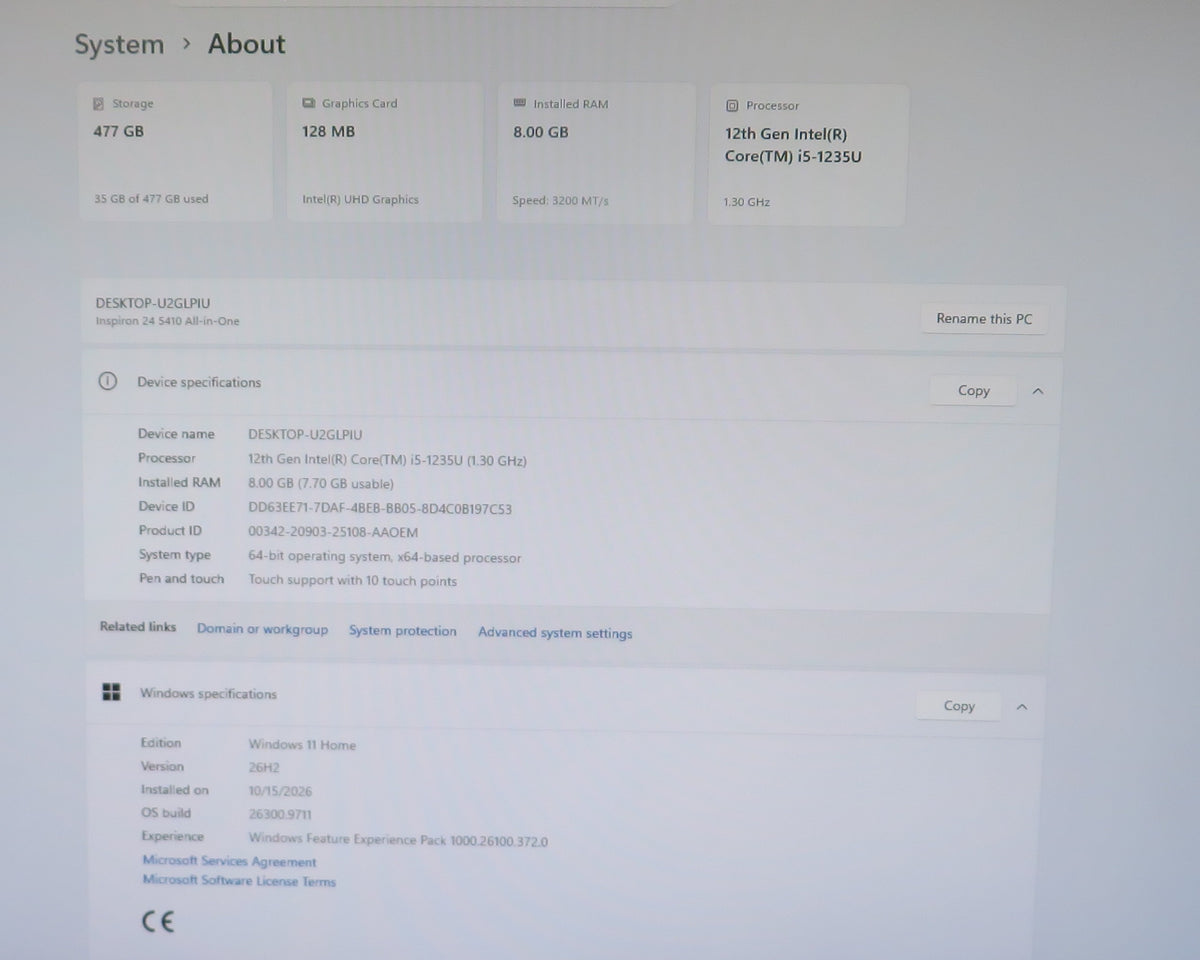This screenshot has height=960, width=1200.
Task: Go back to System in breadcrumb
Action: 119,45
